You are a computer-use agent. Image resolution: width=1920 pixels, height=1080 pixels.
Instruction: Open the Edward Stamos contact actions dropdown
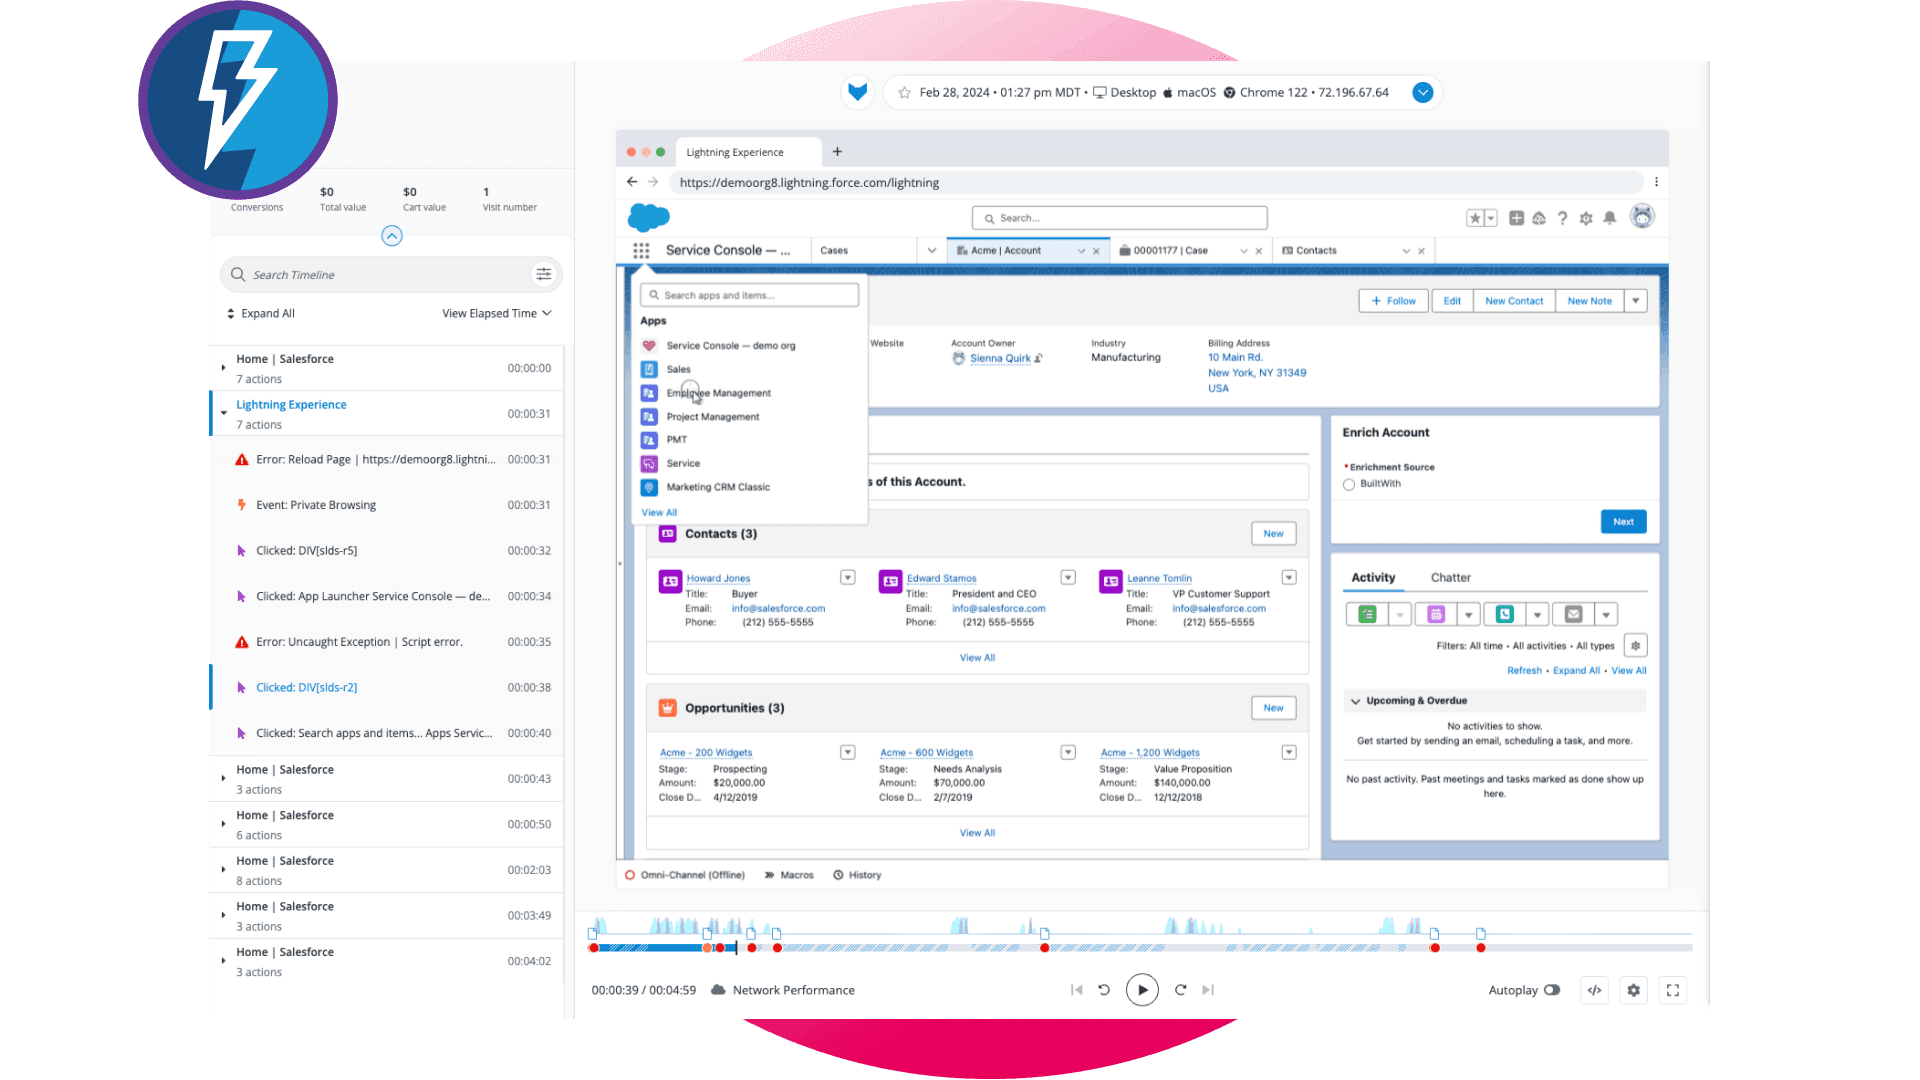[x=1068, y=577]
